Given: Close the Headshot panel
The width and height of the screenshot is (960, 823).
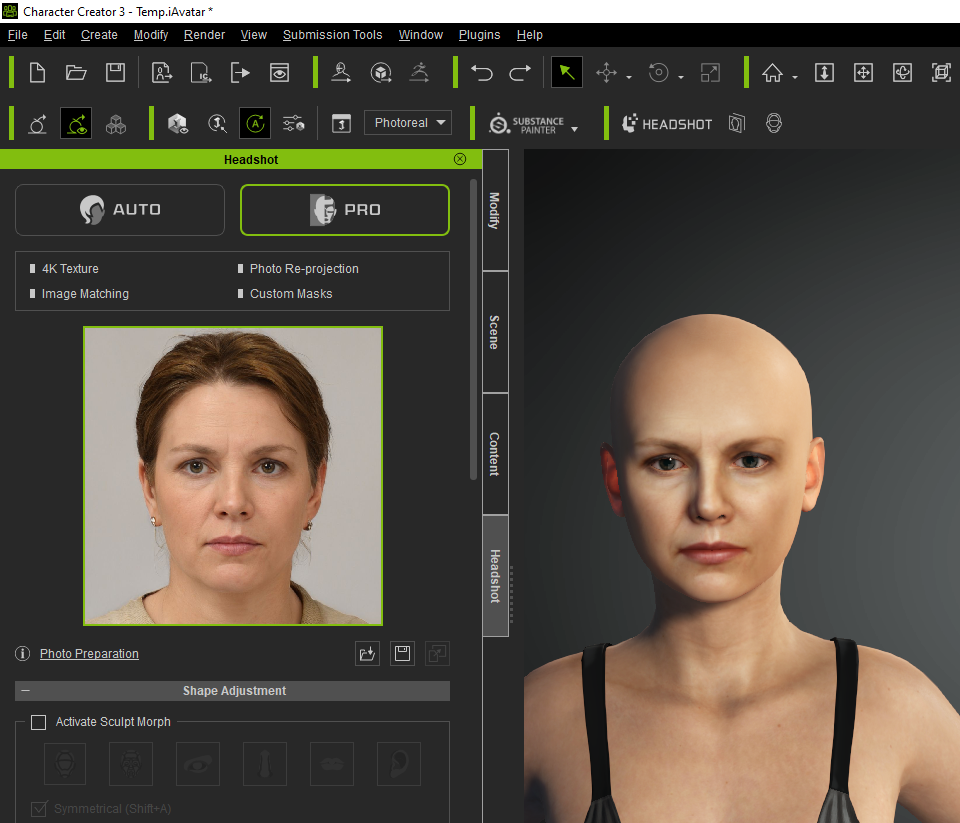Looking at the screenshot, I should pyautogui.click(x=460, y=159).
